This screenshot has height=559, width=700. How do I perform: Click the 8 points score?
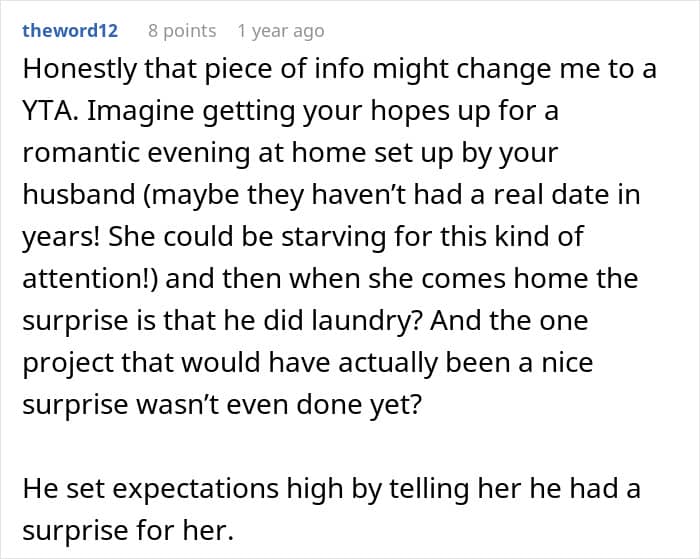point(182,31)
